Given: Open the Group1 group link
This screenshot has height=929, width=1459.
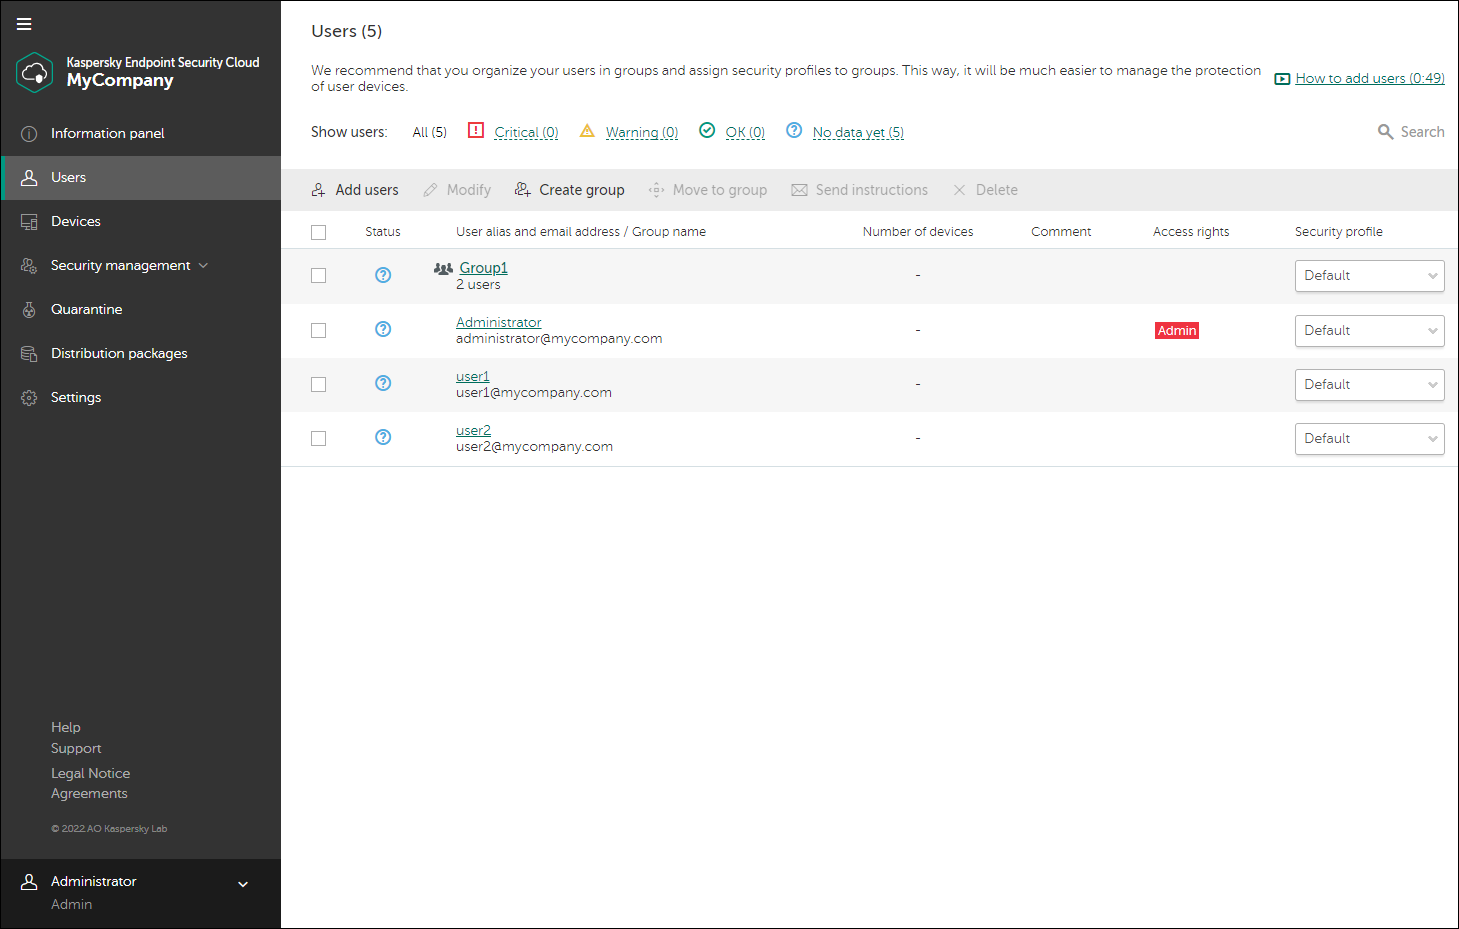Looking at the screenshot, I should click(483, 267).
